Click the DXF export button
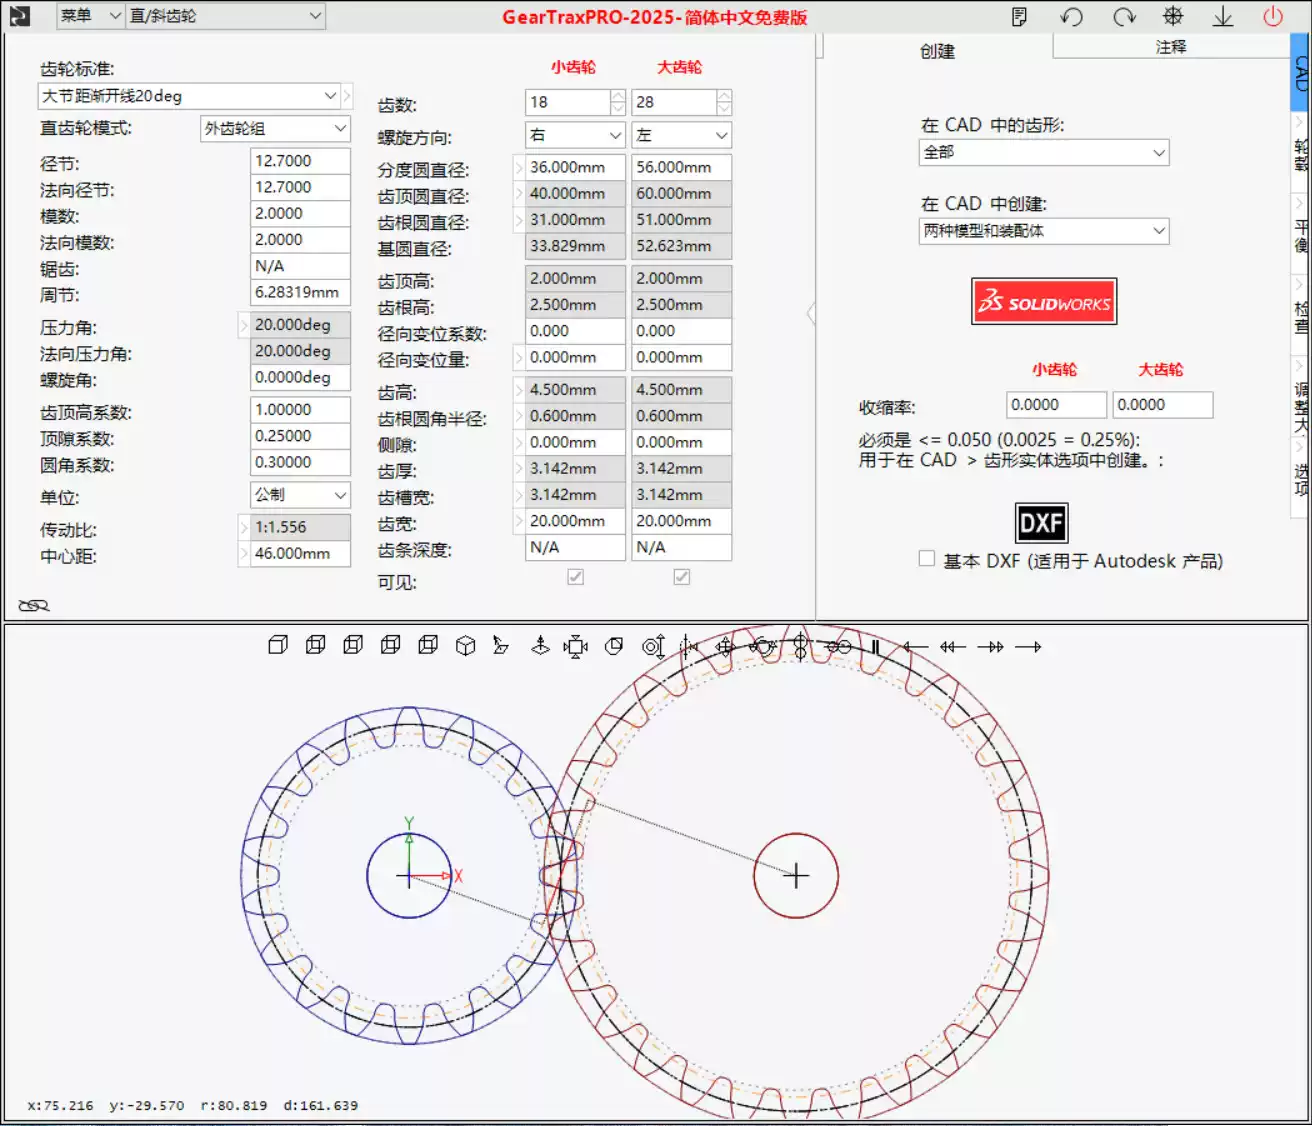 [x=1043, y=522]
